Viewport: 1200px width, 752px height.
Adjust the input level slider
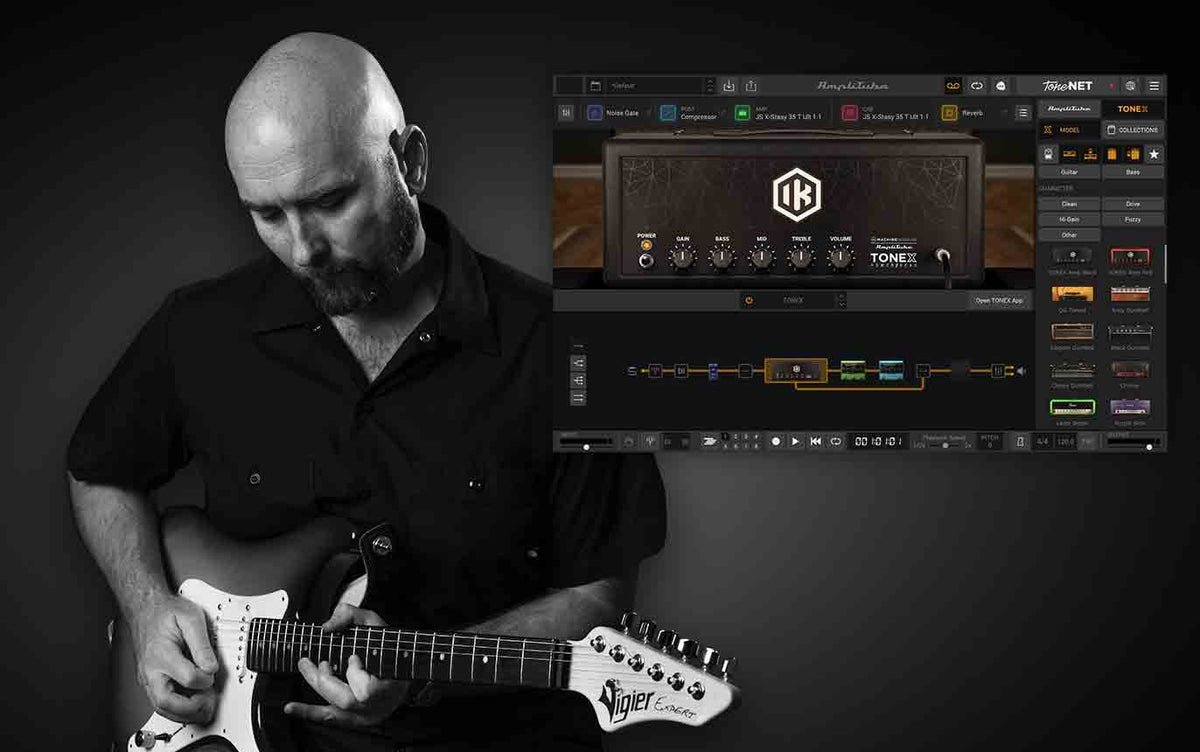(x=586, y=447)
